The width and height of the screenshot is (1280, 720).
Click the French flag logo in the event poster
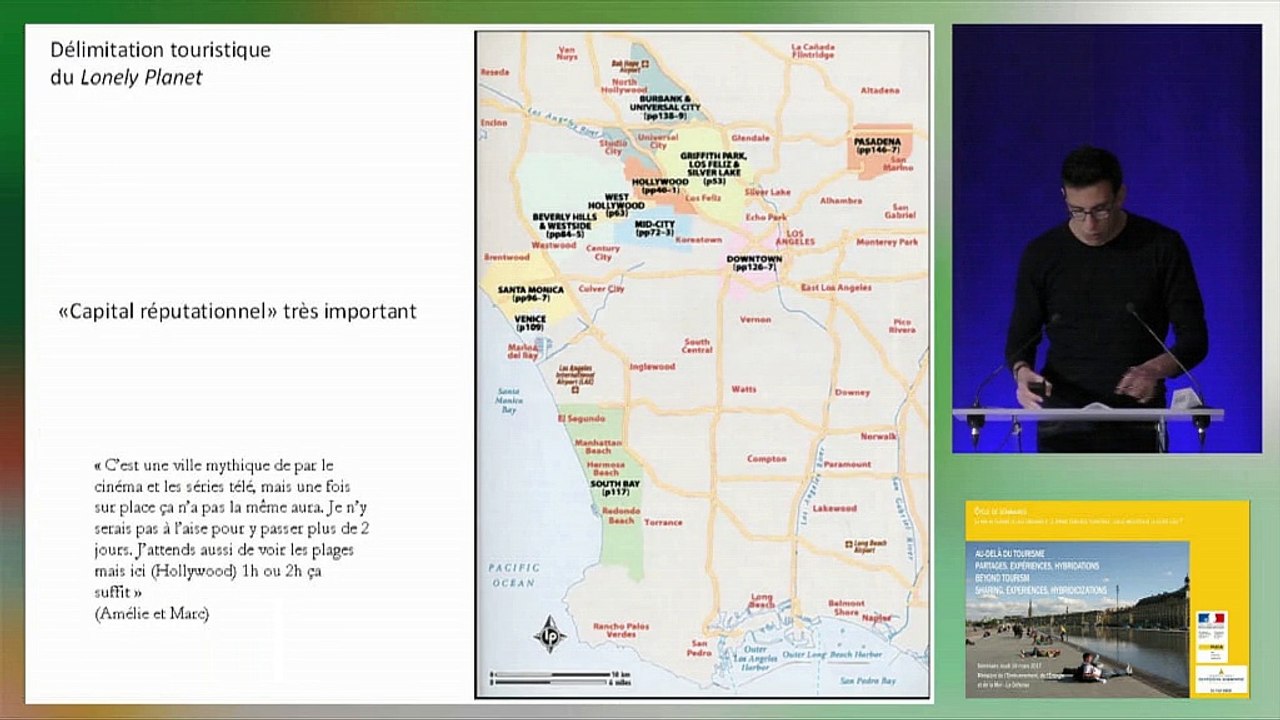point(1212,620)
